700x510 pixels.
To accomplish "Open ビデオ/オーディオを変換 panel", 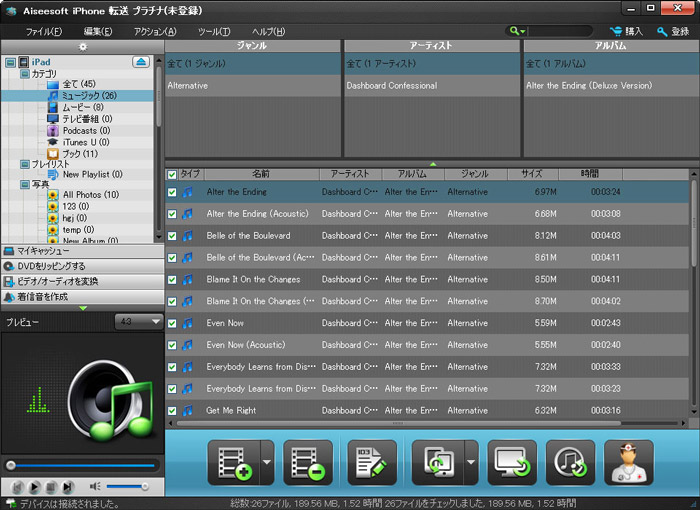I will point(83,281).
